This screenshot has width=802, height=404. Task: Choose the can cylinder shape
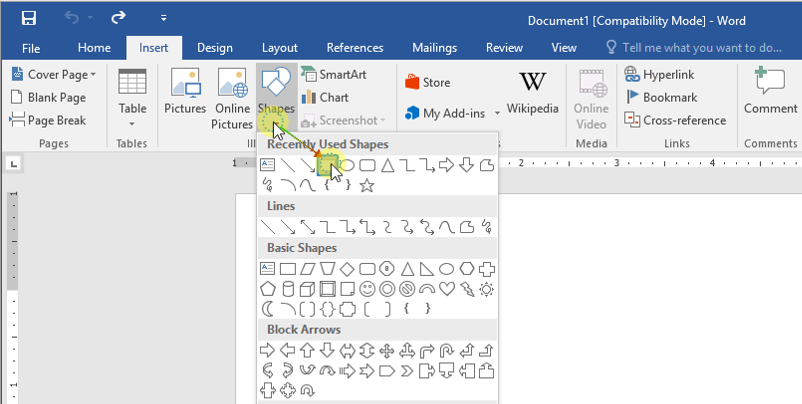pyautogui.click(x=287, y=289)
